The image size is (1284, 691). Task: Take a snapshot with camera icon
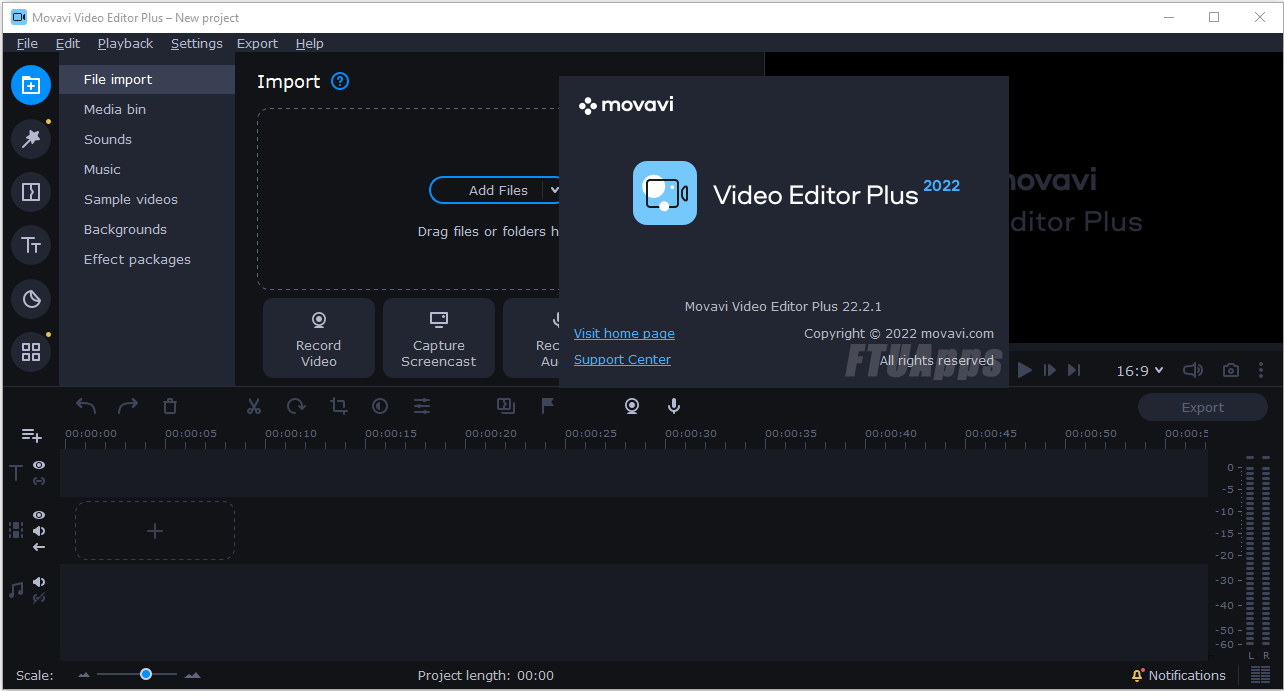pos(1231,370)
